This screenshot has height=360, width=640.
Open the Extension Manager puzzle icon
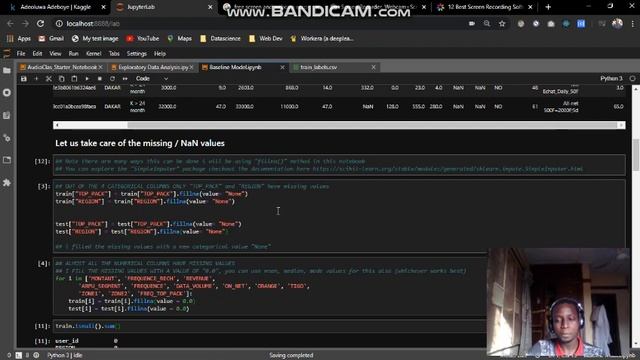(7, 183)
